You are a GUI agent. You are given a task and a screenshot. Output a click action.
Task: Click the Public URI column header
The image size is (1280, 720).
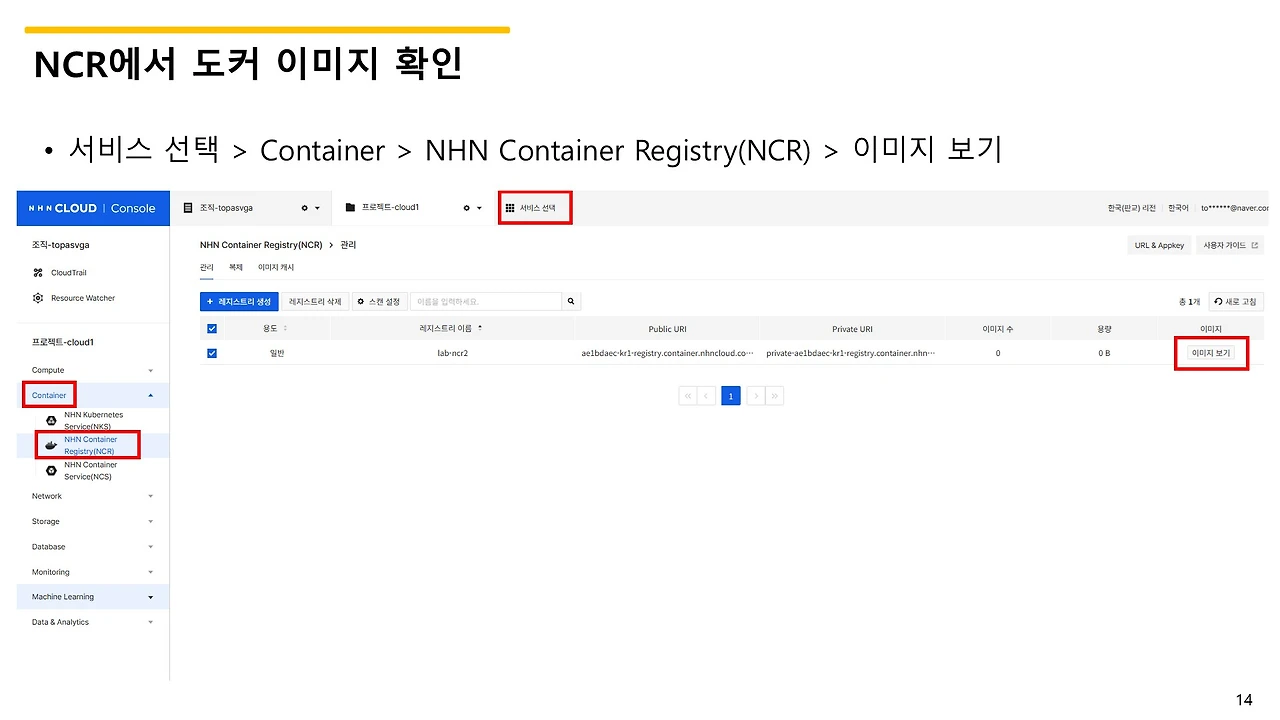(667, 328)
